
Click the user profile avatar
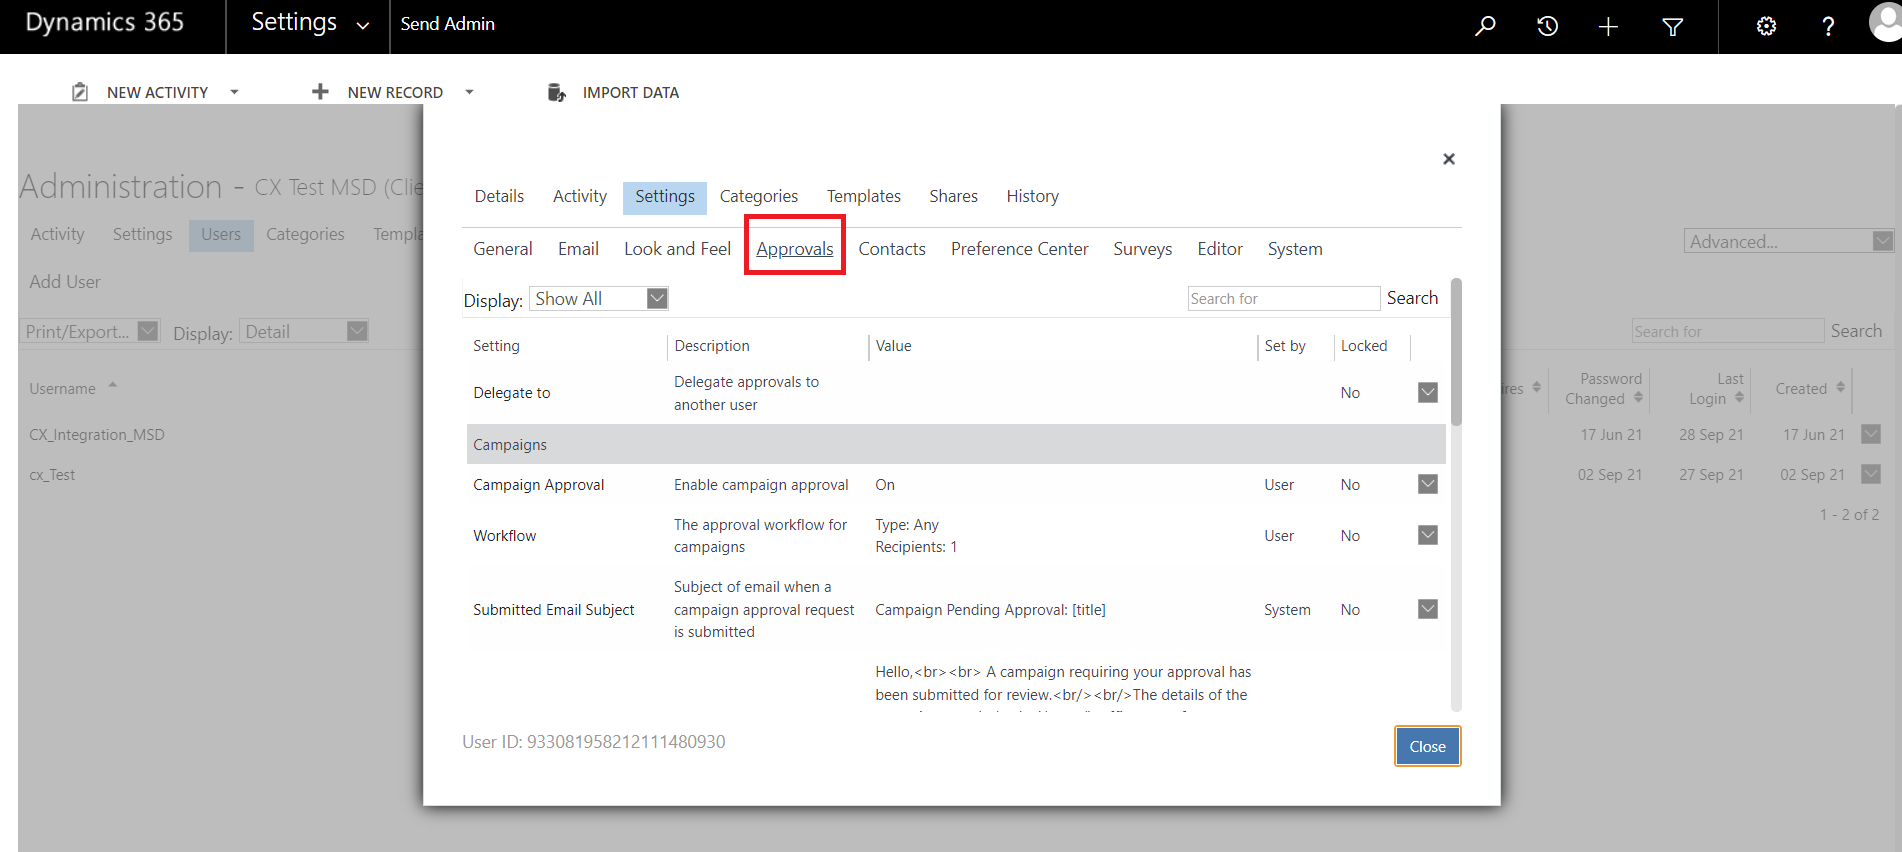pos(1886,22)
